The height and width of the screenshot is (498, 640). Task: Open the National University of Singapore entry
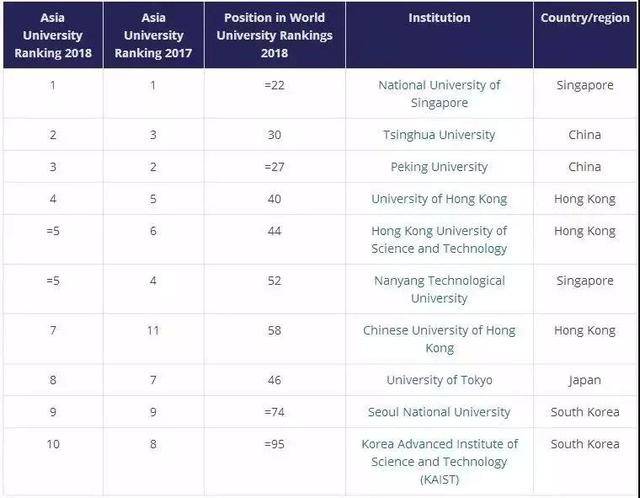click(439, 94)
